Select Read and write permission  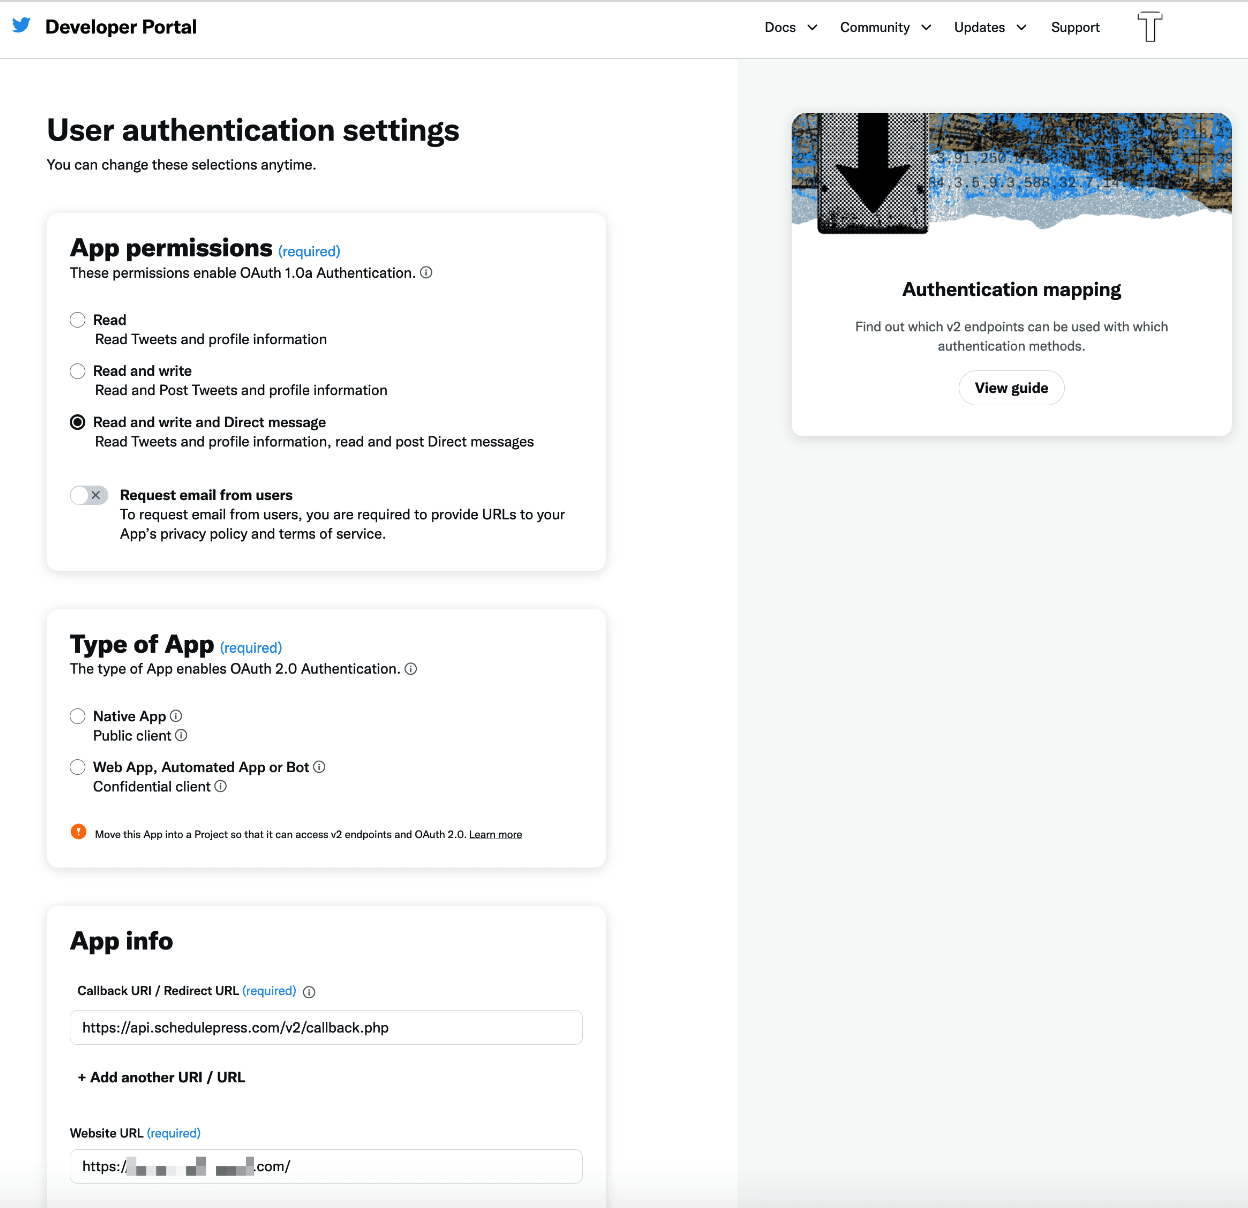[77, 371]
